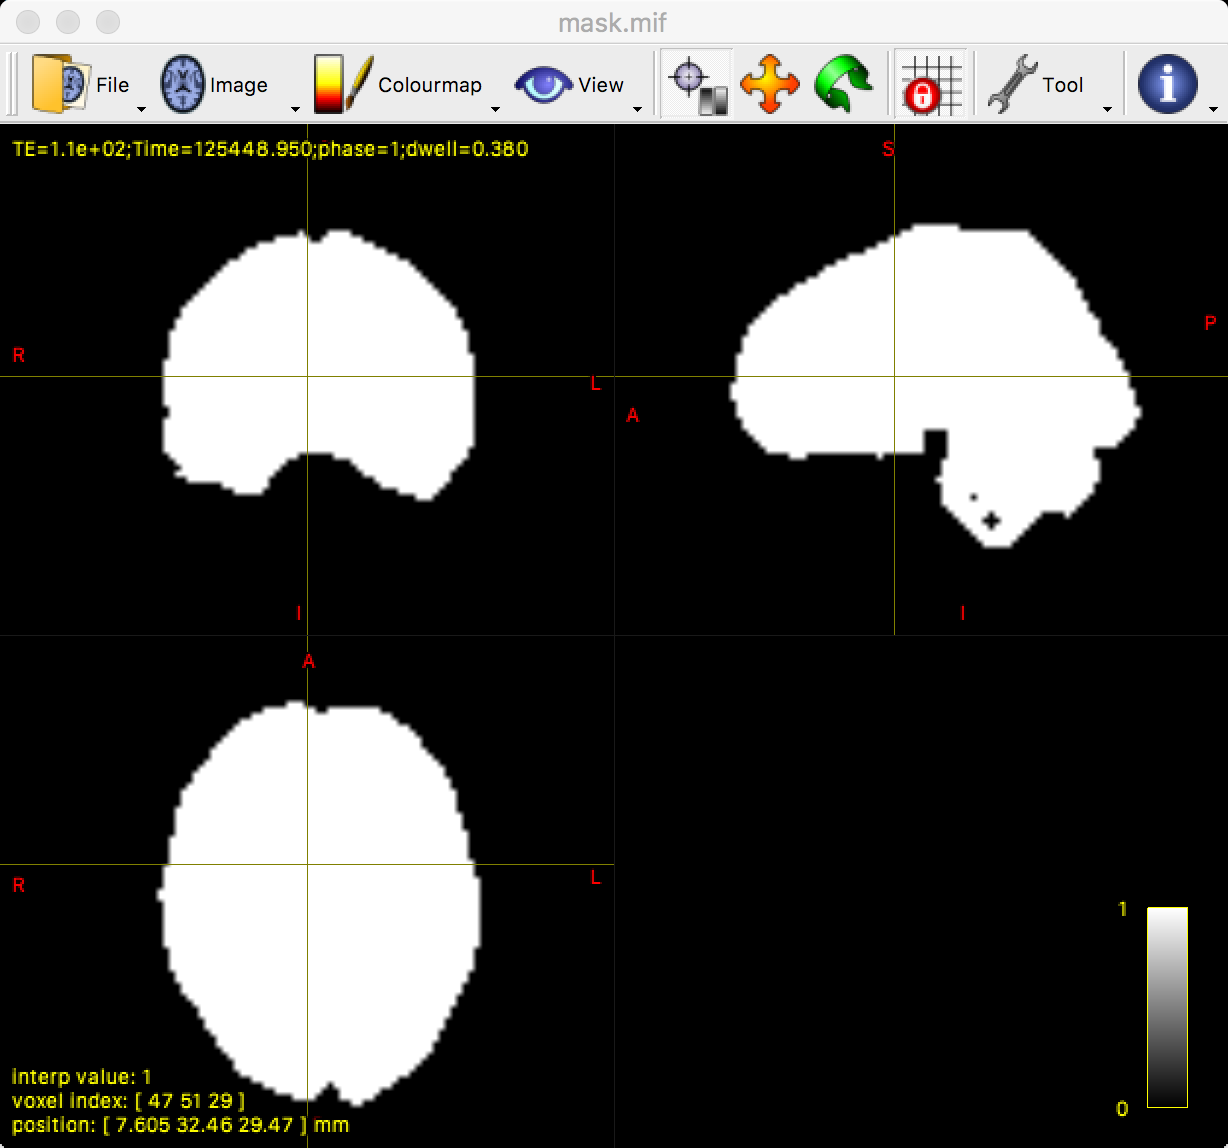The width and height of the screenshot is (1228, 1148).
Task: Click the File menu label
Action: pos(112,85)
